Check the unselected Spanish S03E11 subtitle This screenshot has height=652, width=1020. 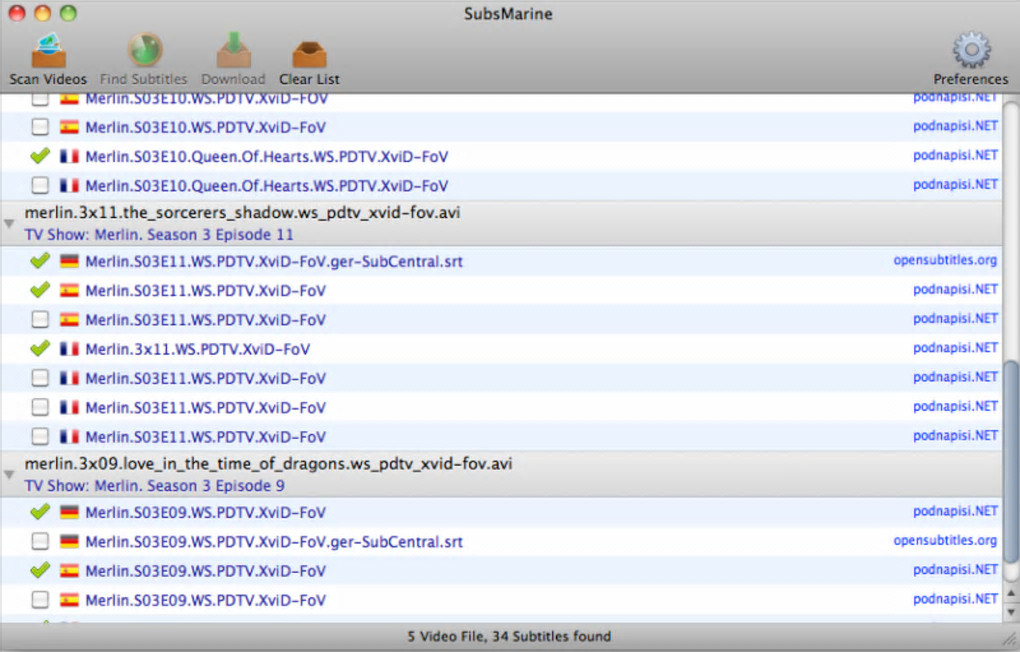[x=40, y=319]
